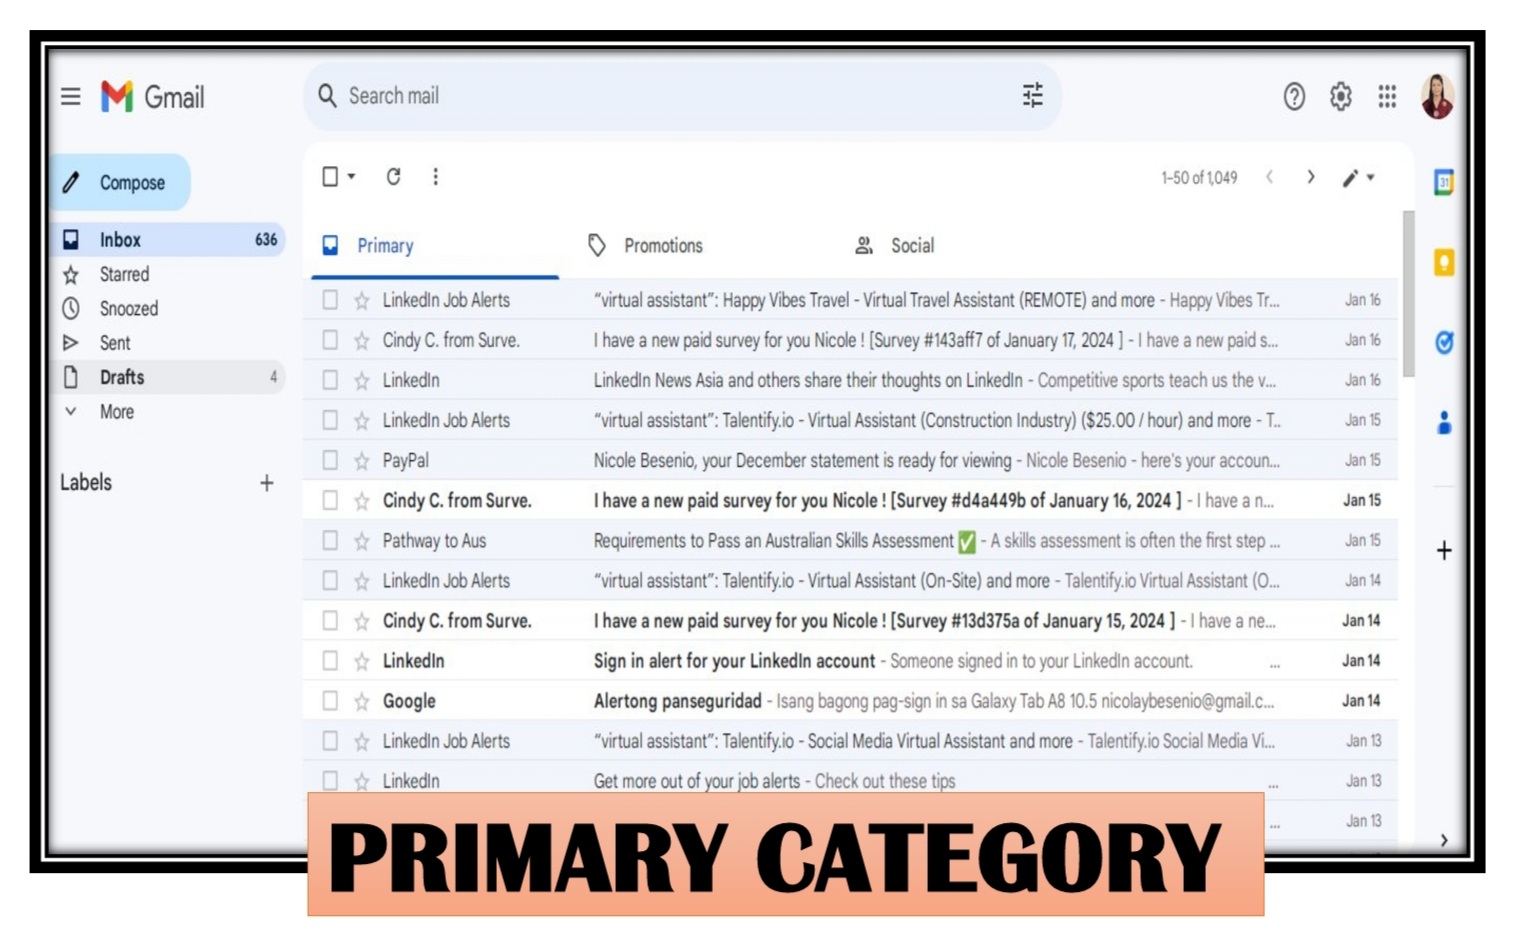This screenshot has width=1515, height=939.
Task: Open the Drafts folder
Action: (x=169, y=377)
